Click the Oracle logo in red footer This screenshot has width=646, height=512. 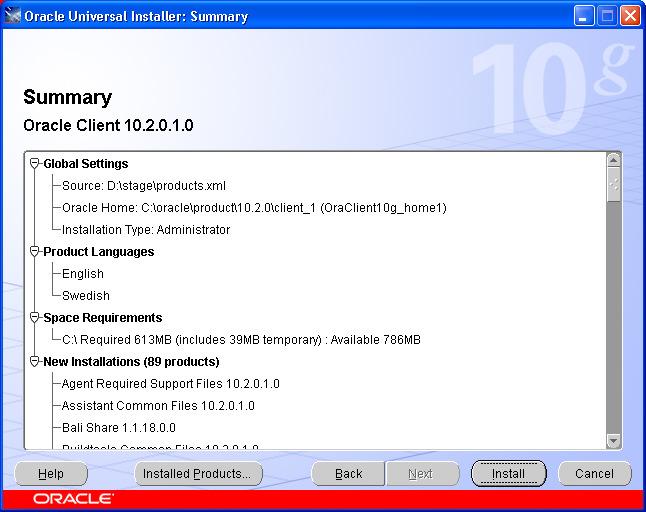point(73,499)
